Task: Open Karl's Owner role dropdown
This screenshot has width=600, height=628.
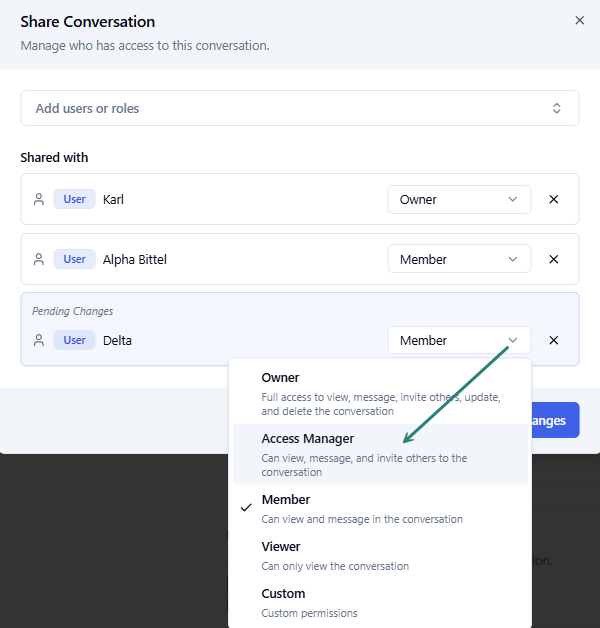Action: [x=458, y=199]
